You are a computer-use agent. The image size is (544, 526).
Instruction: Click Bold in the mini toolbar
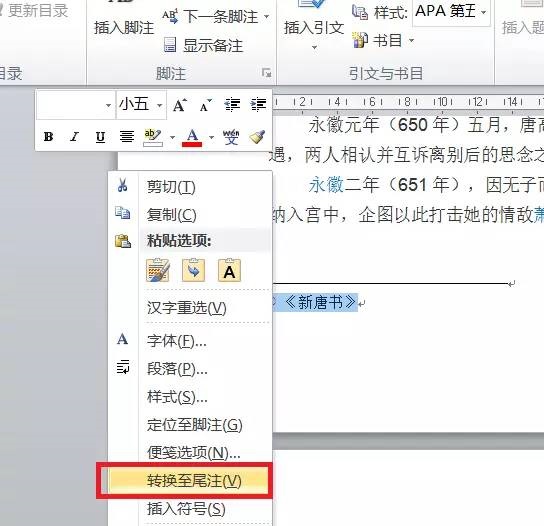49,137
